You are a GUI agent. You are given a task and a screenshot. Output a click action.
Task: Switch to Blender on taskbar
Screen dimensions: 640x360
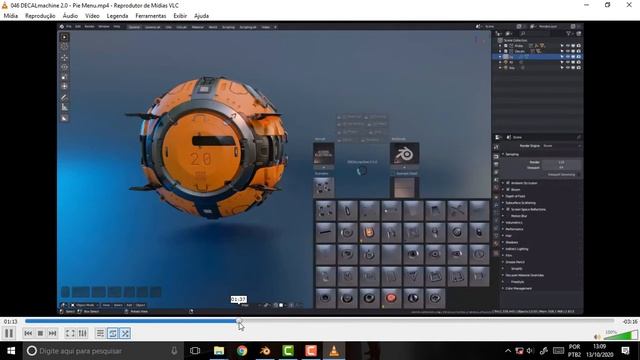[x=264, y=351]
